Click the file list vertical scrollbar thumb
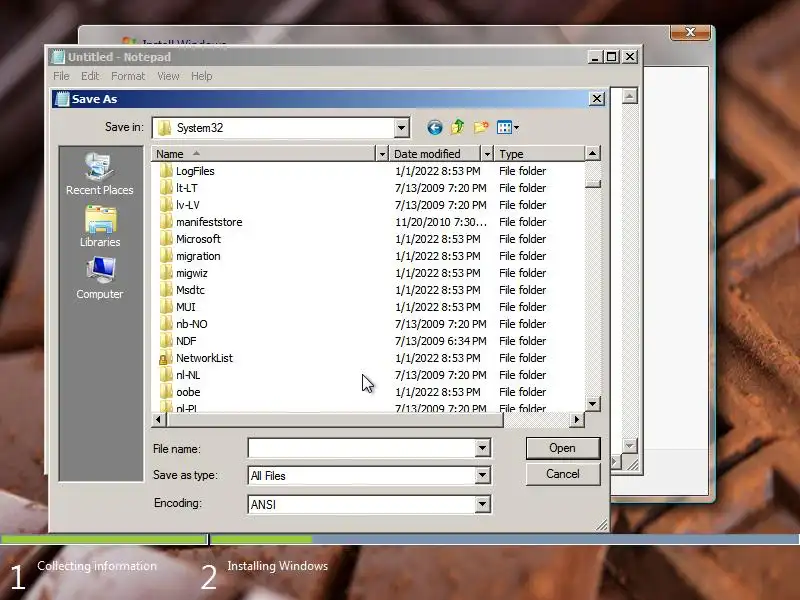Image resolution: width=800 pixels, height=600 pixels. pos(592,183)
